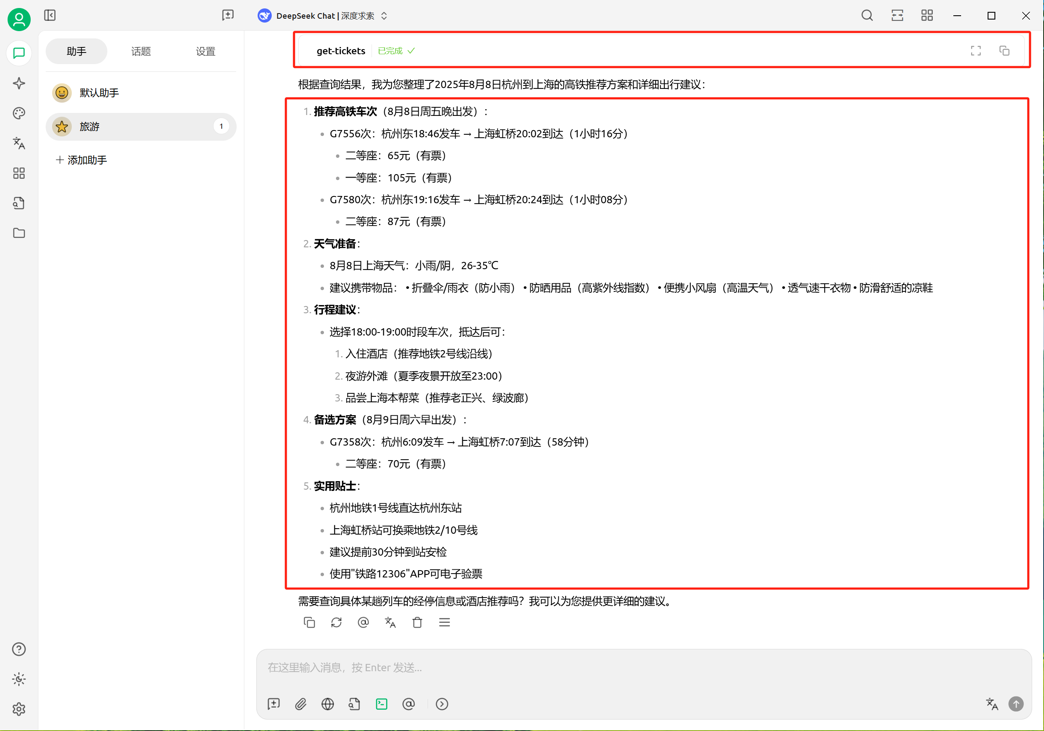Click the @ mention-model icon under the message
The height and width of the screenshot is (731, 1044).
pyautogui.click(x=363, y=622)
